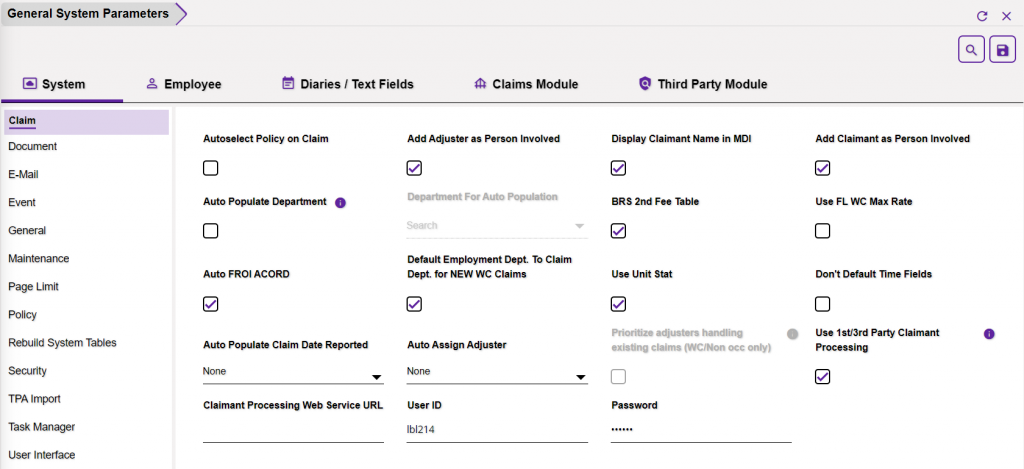
Task: Enable Autoselect Policy on Claim checkbox
Action: pyautogui.click(x=210, y=168)
